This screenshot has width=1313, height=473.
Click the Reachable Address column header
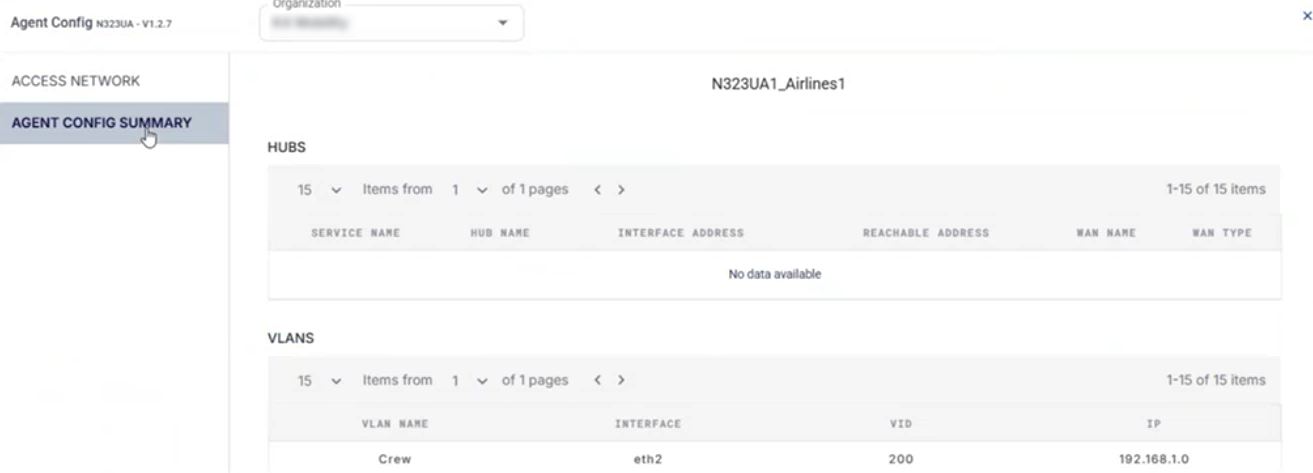925,233
